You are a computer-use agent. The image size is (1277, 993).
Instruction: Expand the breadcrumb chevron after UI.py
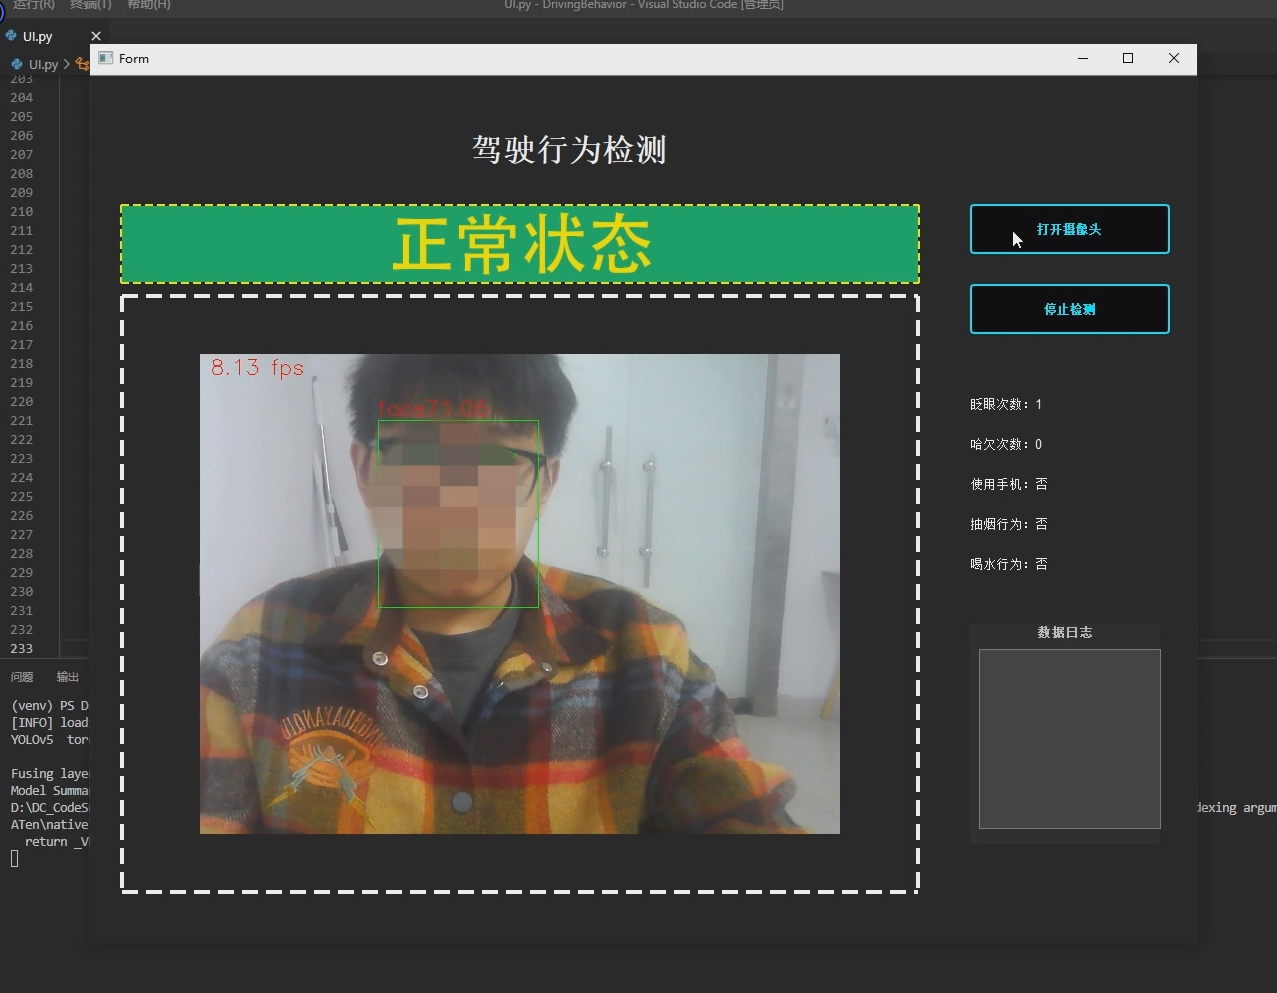point(66,64)
